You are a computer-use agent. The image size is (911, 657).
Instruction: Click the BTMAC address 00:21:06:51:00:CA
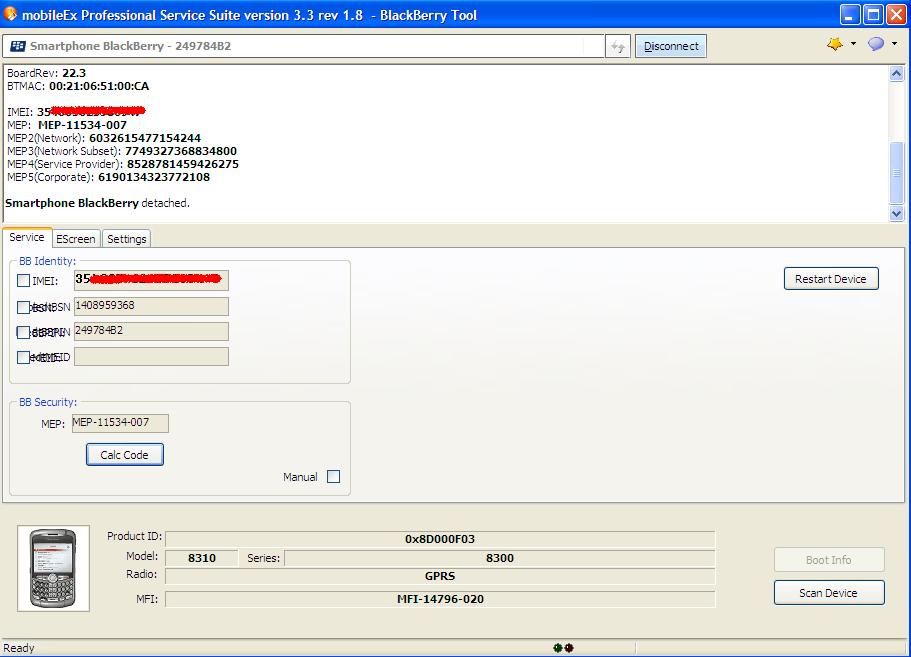click(x=99, y=86)
